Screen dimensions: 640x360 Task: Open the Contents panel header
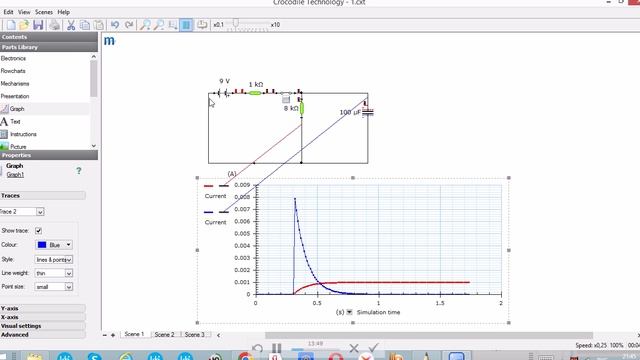[49, 37]
